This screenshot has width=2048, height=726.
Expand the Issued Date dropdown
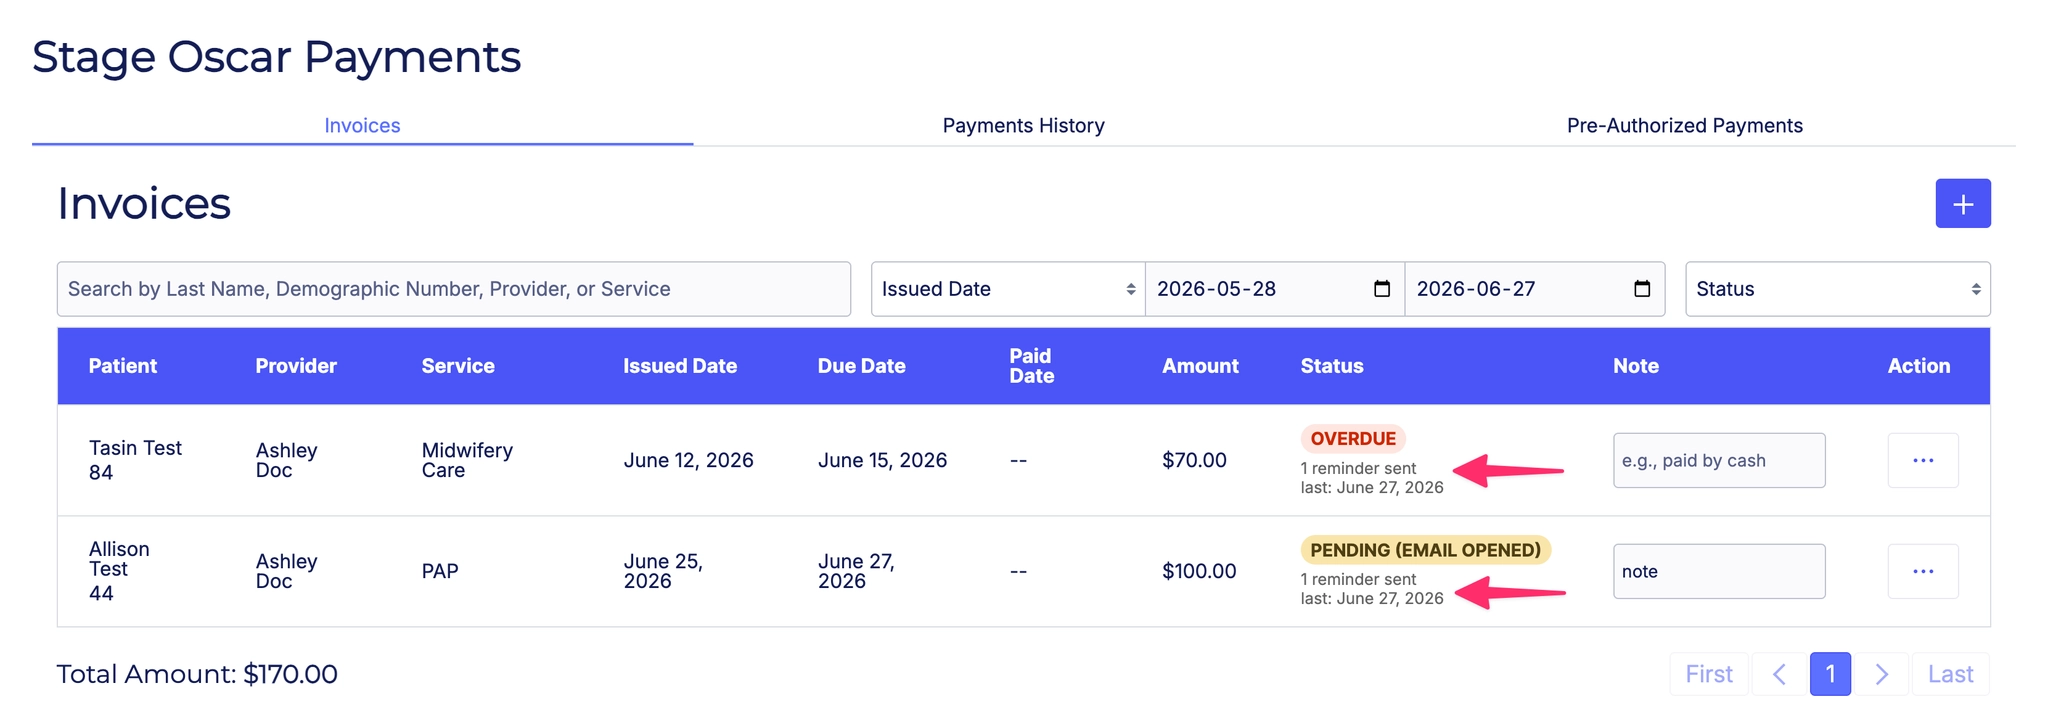[x=1008, y=289]
